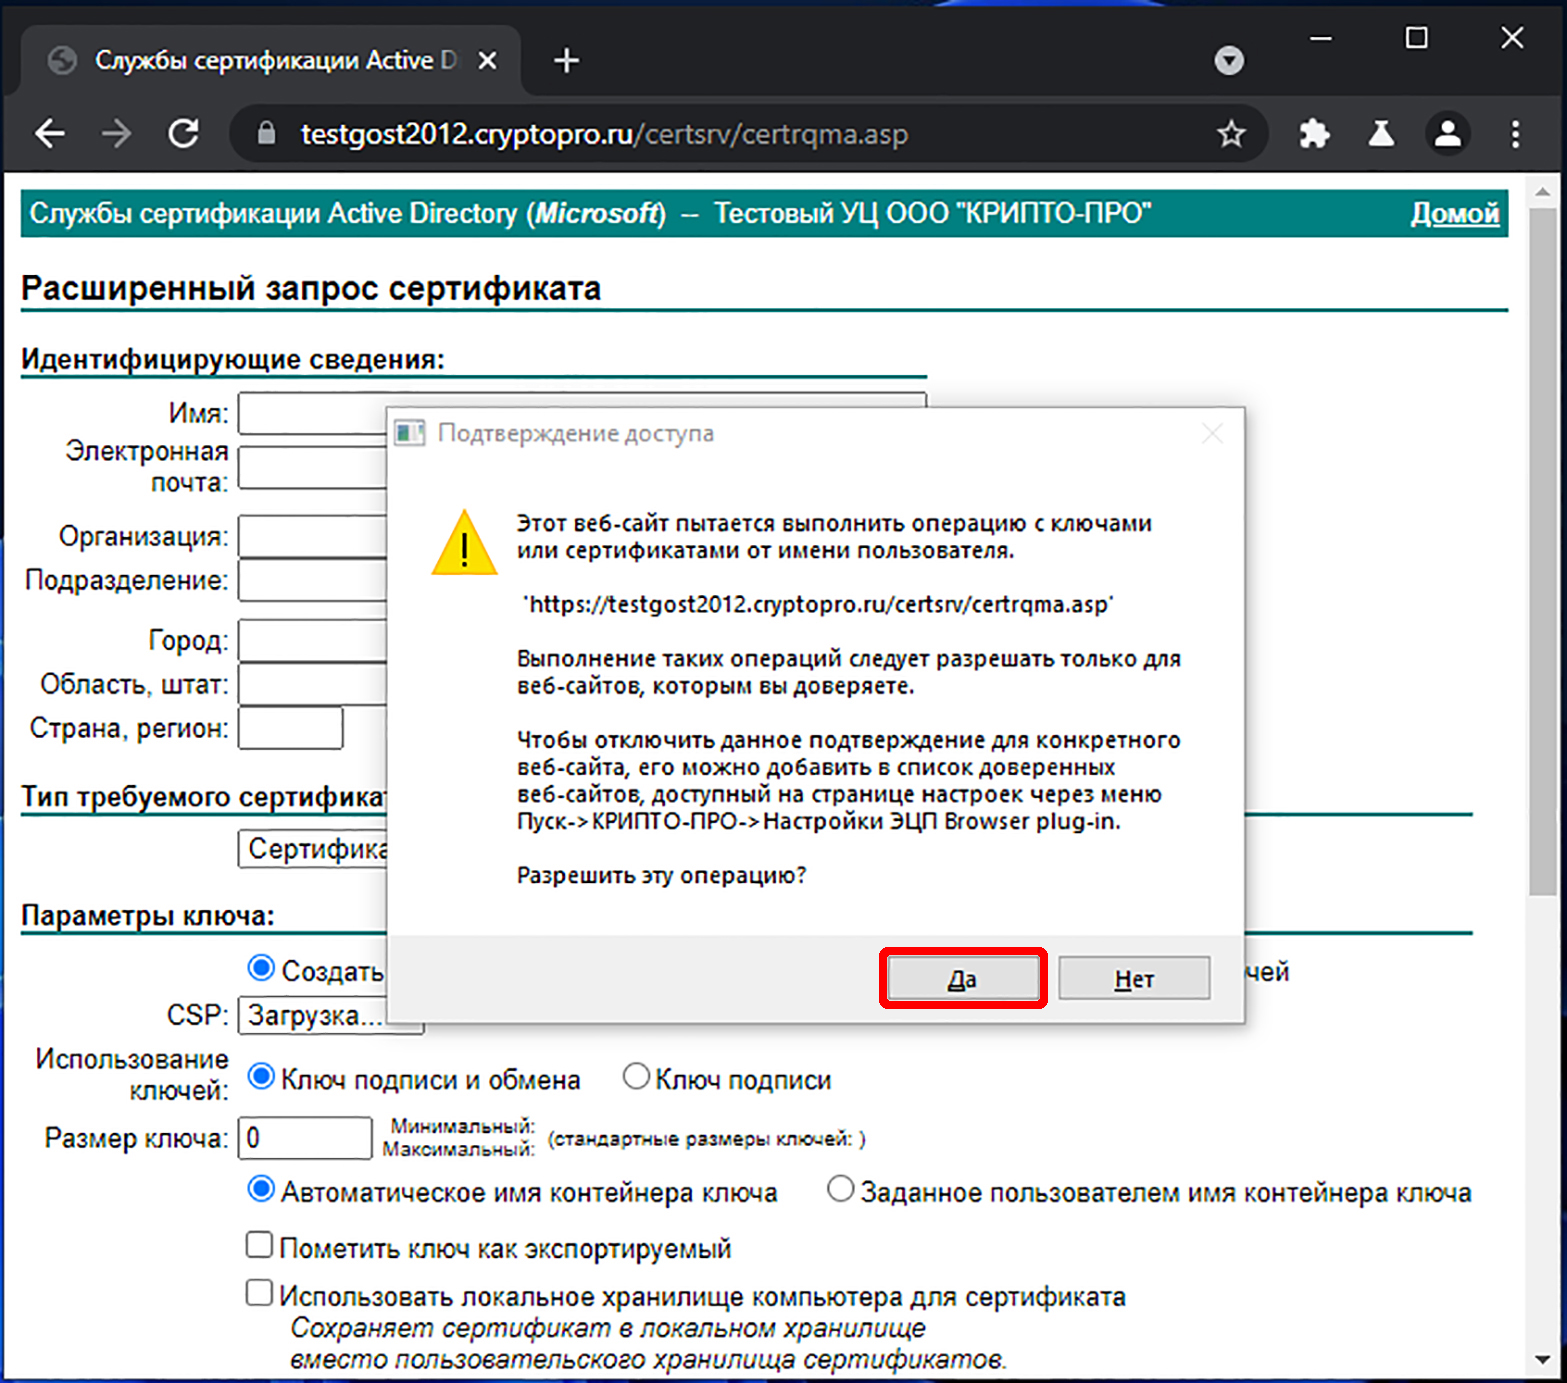Open the tab search dropdown circle
Screen dimensions: 1567x1383
(x=1229, y=61)
